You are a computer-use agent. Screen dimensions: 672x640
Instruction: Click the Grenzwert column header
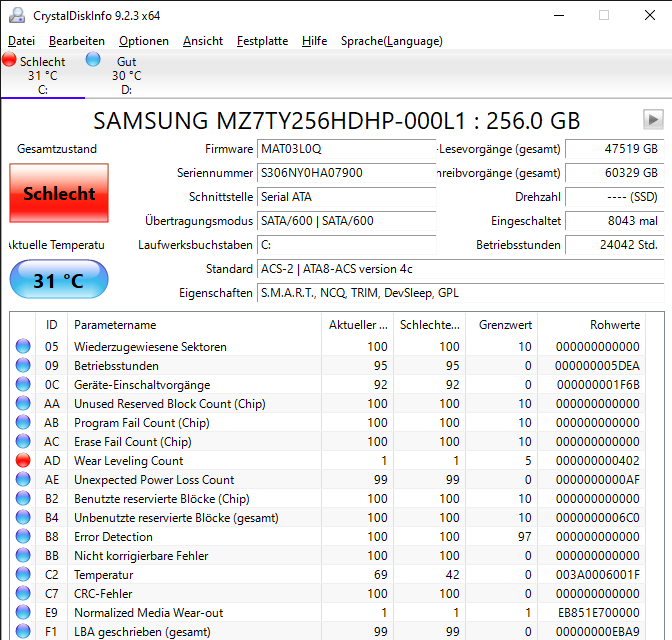coord(501,325)
